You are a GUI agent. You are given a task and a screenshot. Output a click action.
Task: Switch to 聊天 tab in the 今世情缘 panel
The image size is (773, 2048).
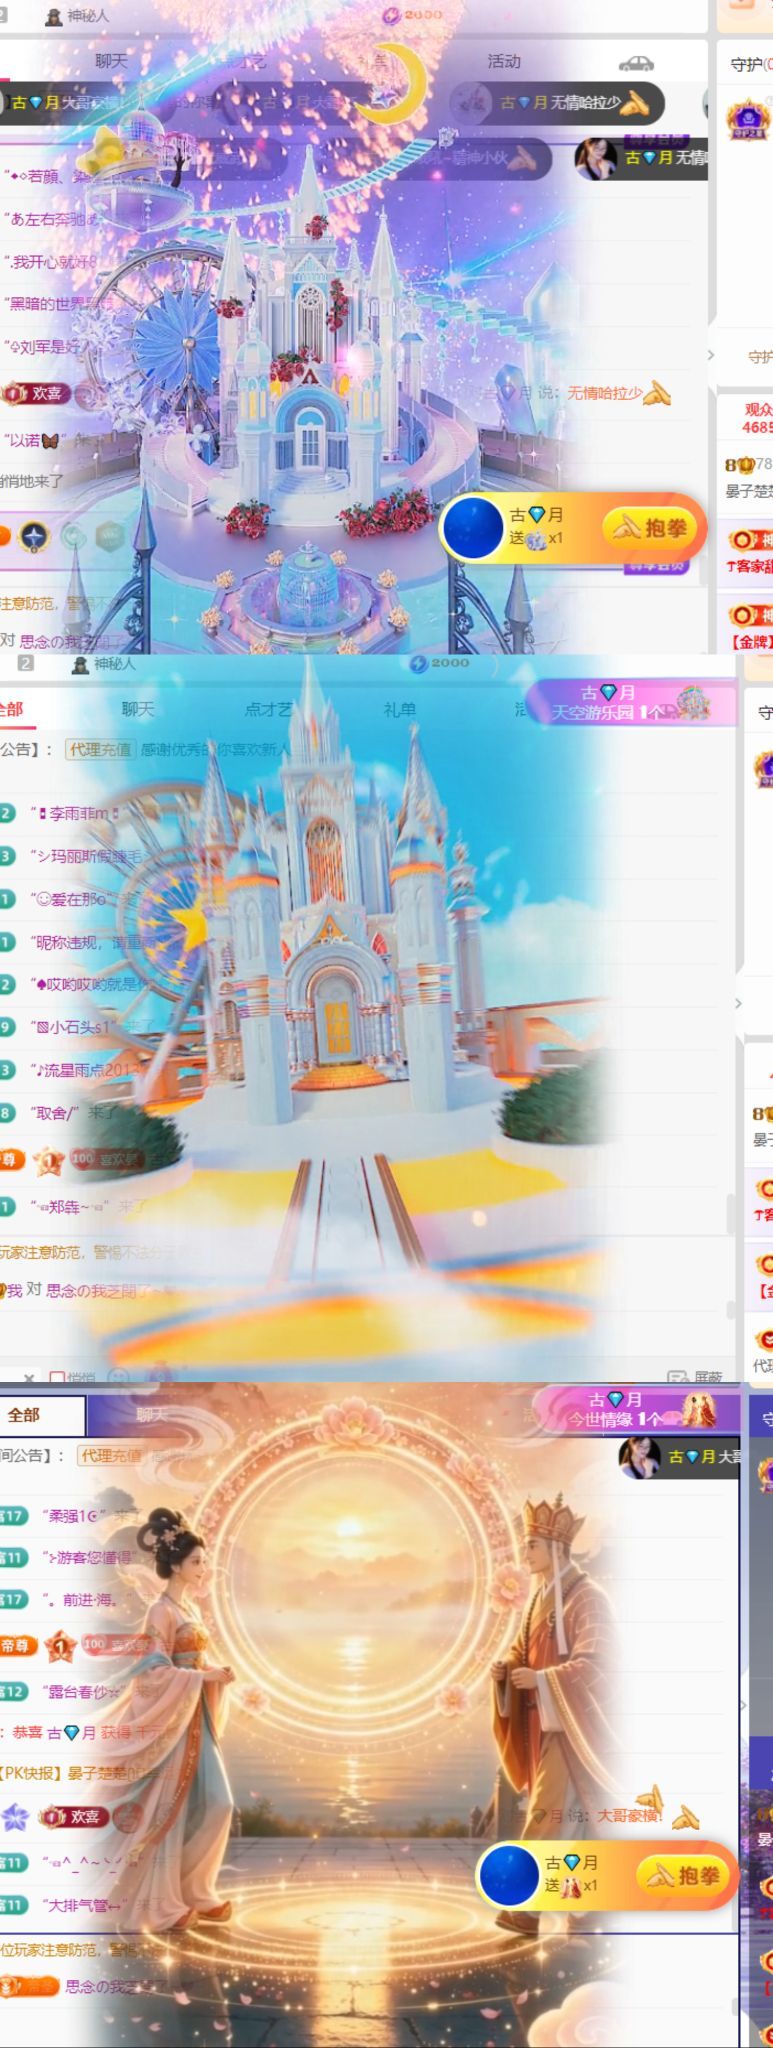pyautogui.click(x=152, y=1414)
